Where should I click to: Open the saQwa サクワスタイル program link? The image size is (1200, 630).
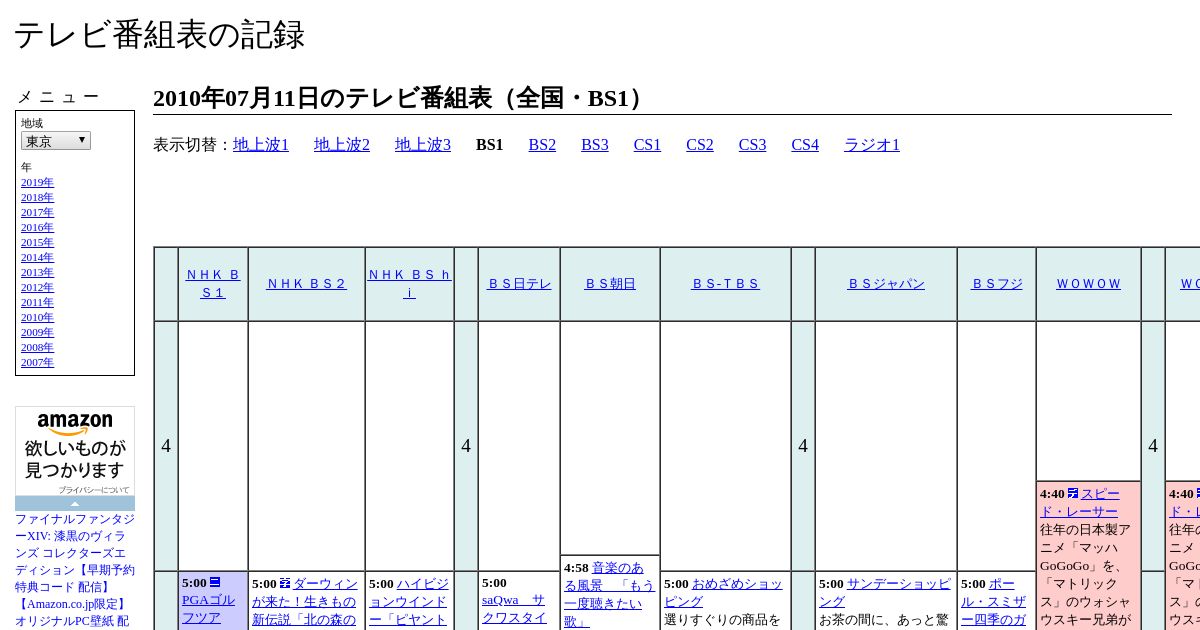(513, 609)
